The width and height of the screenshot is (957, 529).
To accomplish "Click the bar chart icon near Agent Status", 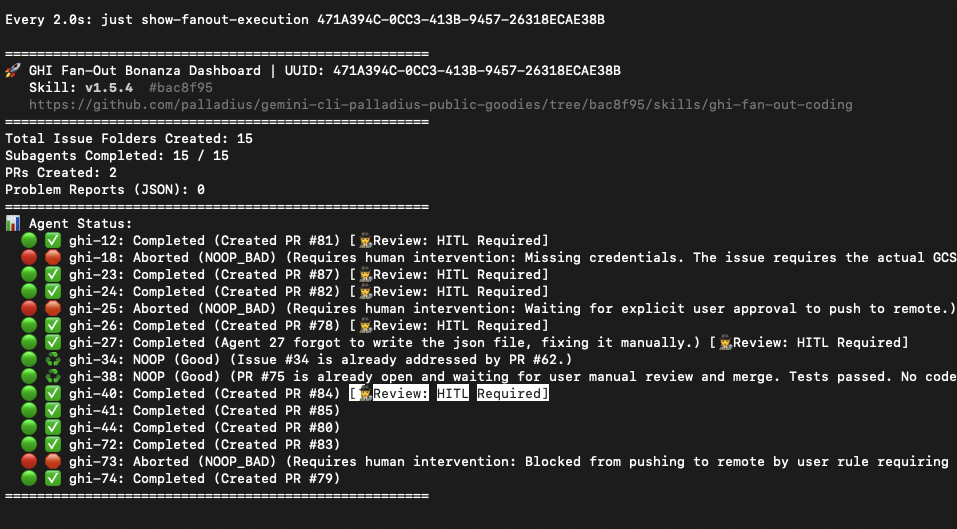I will (13, 224).
